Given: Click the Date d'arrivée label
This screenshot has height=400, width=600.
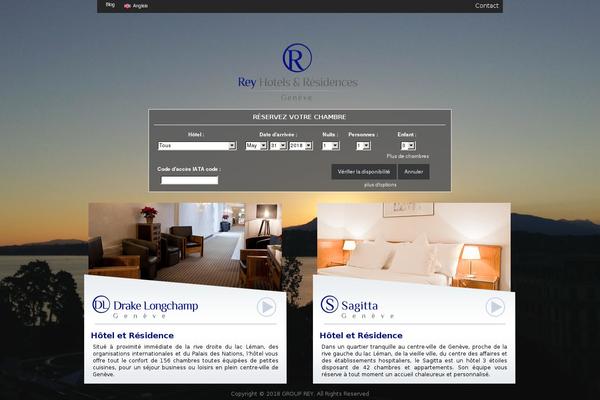Looking at the screenshot, I should tap(278, 135).
